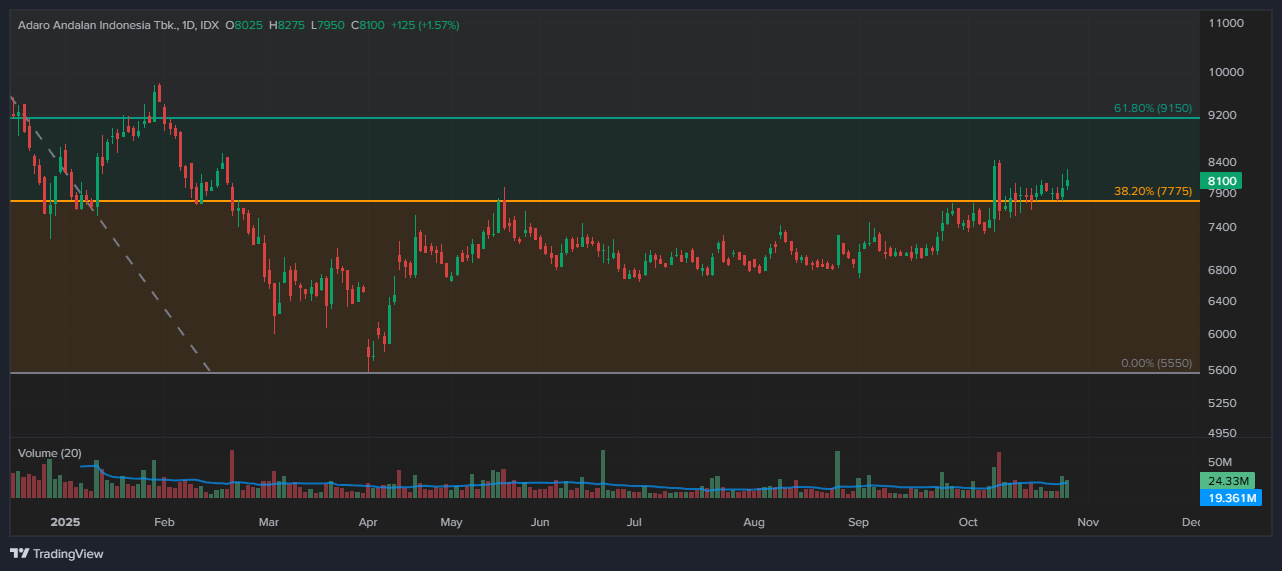Click the +125 (+1.57%) change value
Screen dimensions: 1282x571
(425, 24)
